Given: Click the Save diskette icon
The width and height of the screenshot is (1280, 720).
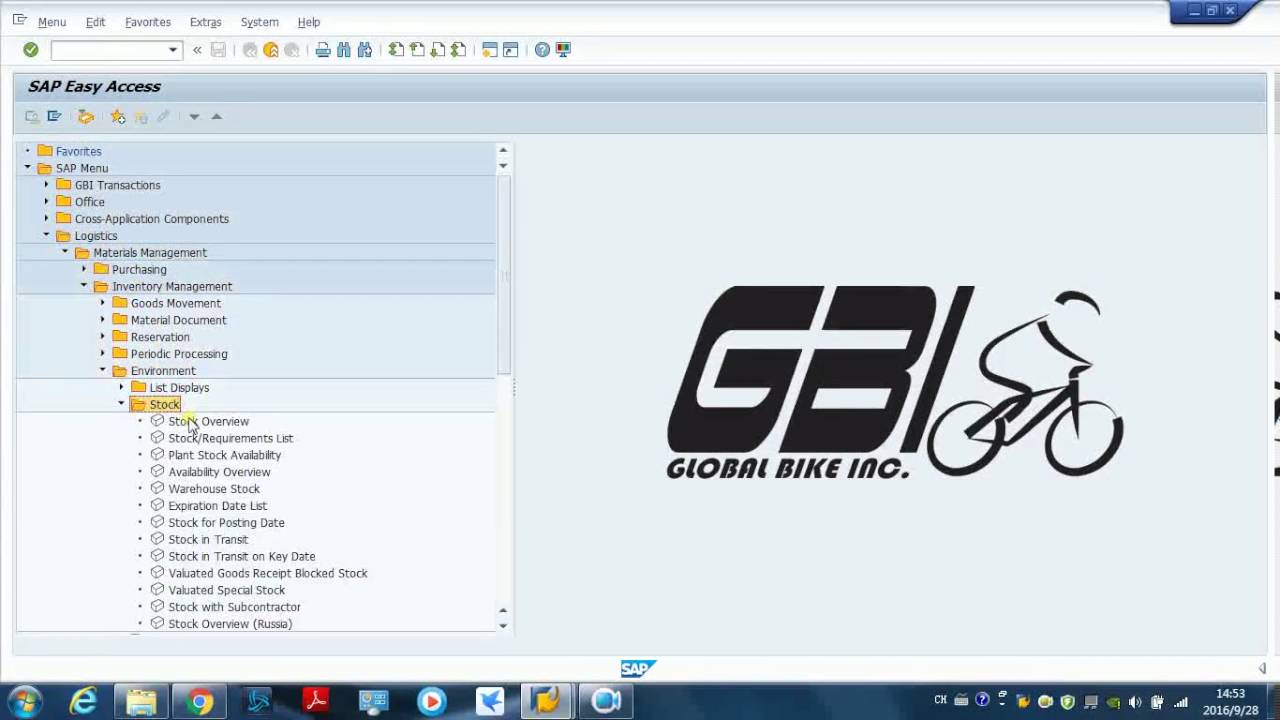Looking at the screenshot, I should pos(218,49).
